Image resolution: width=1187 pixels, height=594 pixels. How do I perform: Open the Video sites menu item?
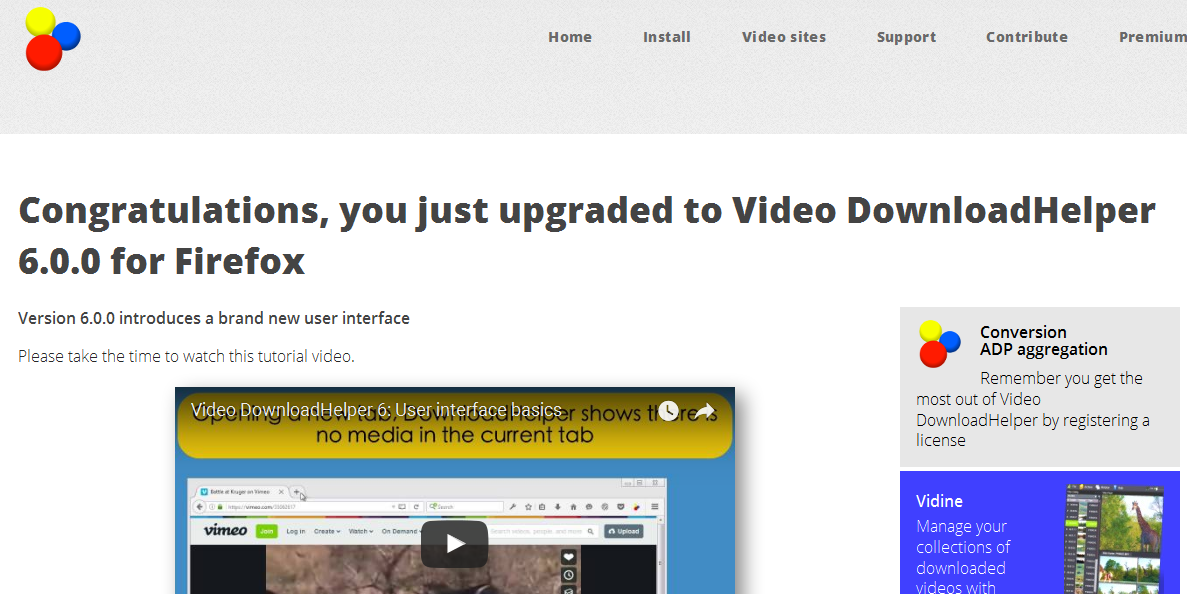point(784,37)
